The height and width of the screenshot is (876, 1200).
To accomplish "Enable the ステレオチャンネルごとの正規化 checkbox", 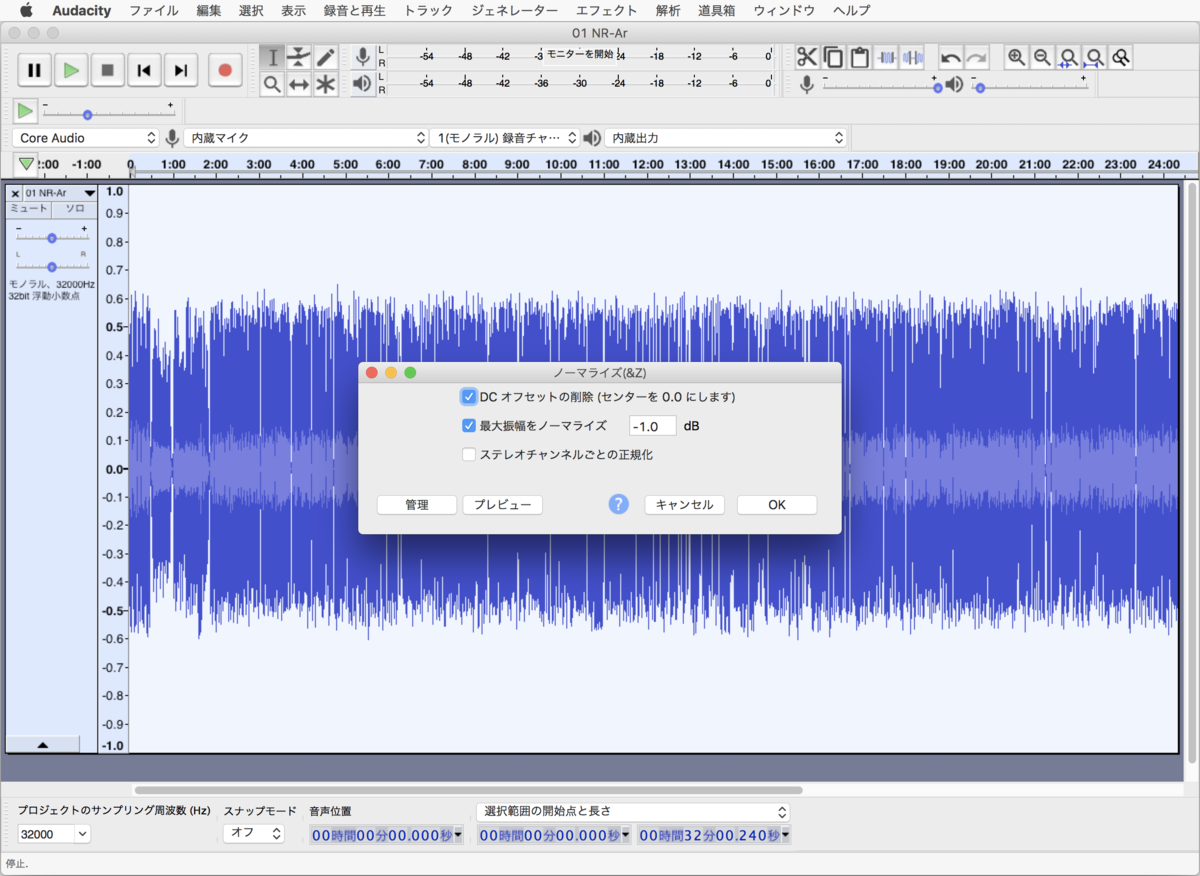I will click(x=469, y=455).
